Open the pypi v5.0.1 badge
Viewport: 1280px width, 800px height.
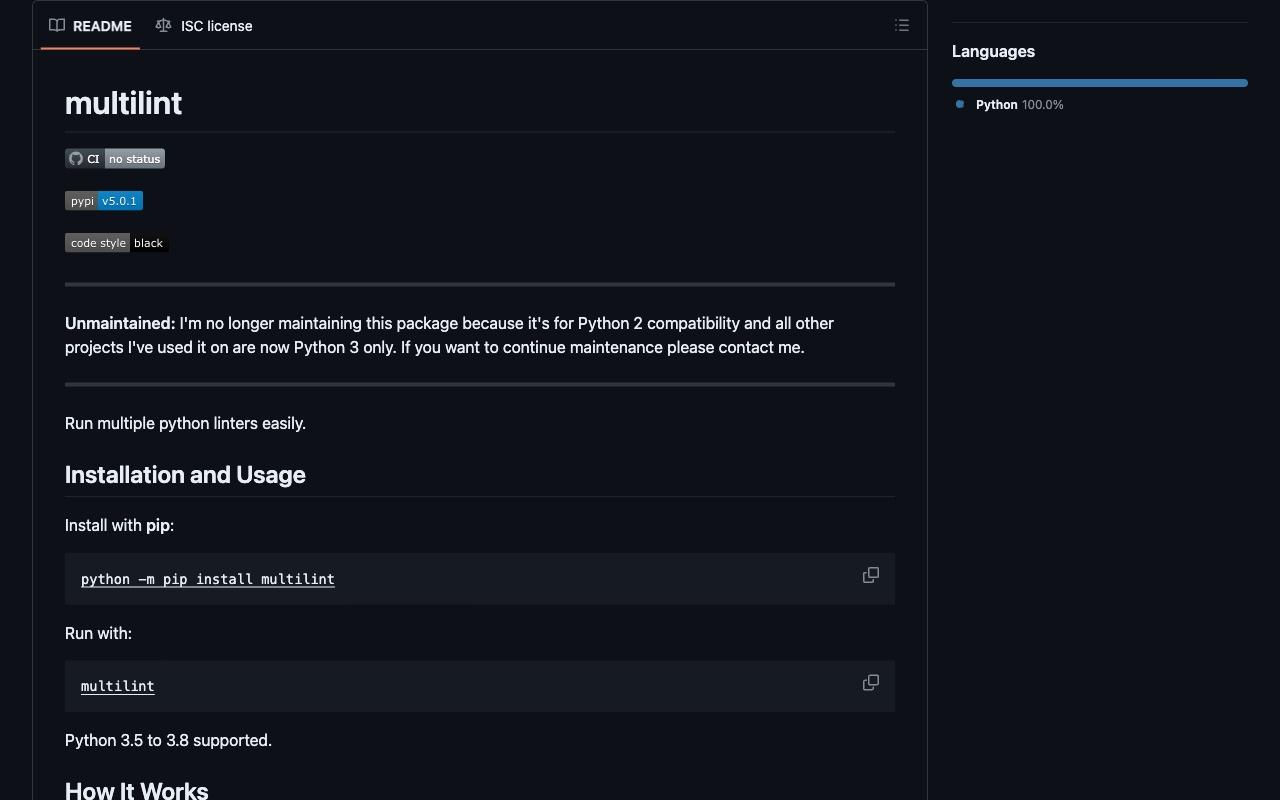click(x=104, y=201)
